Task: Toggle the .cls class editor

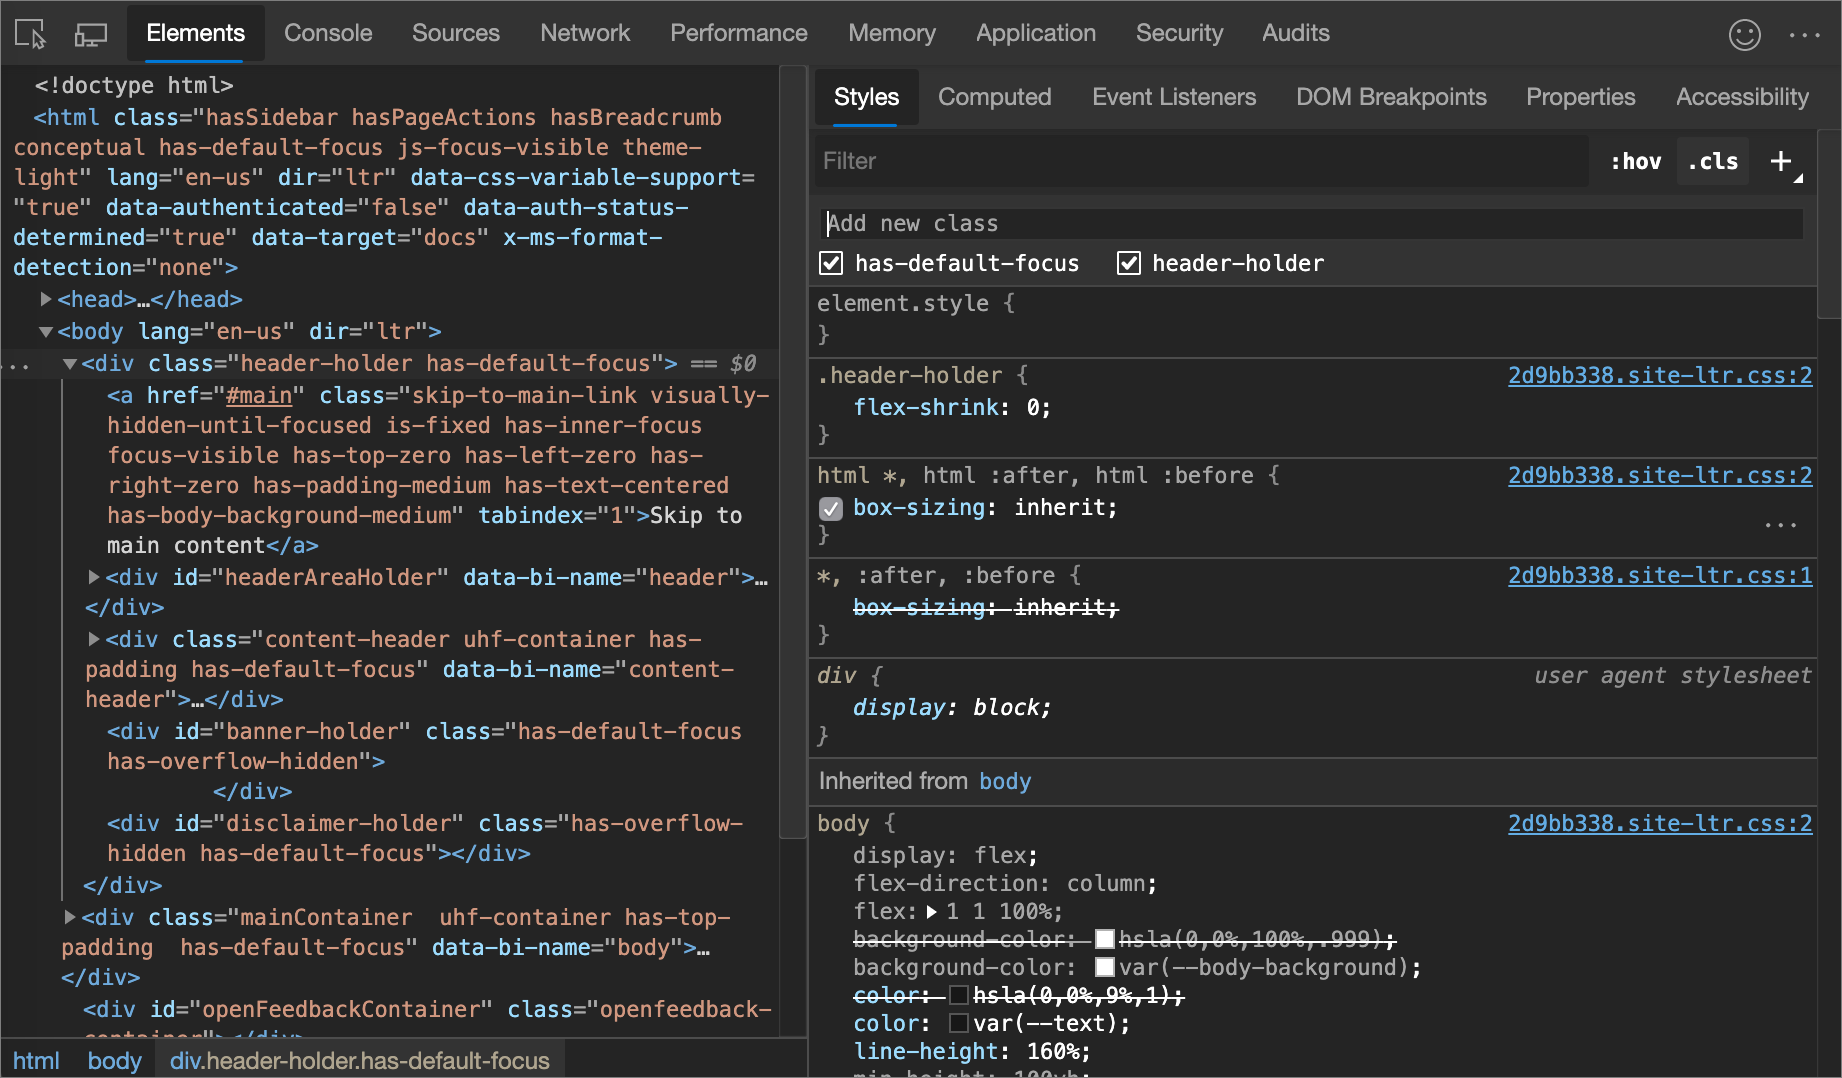Action: (1713, 161)
